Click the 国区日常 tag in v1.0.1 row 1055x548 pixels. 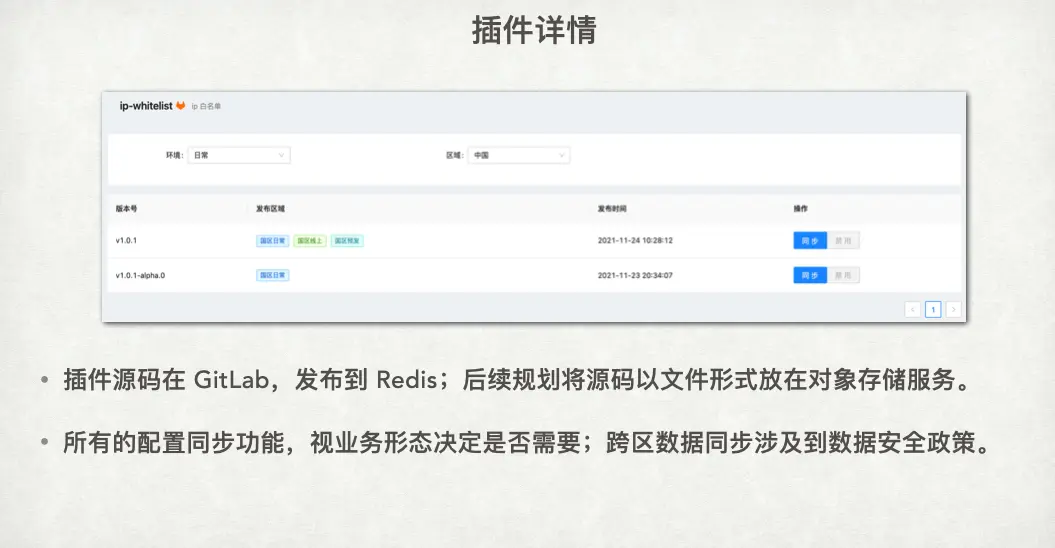[x=272, y=240]
